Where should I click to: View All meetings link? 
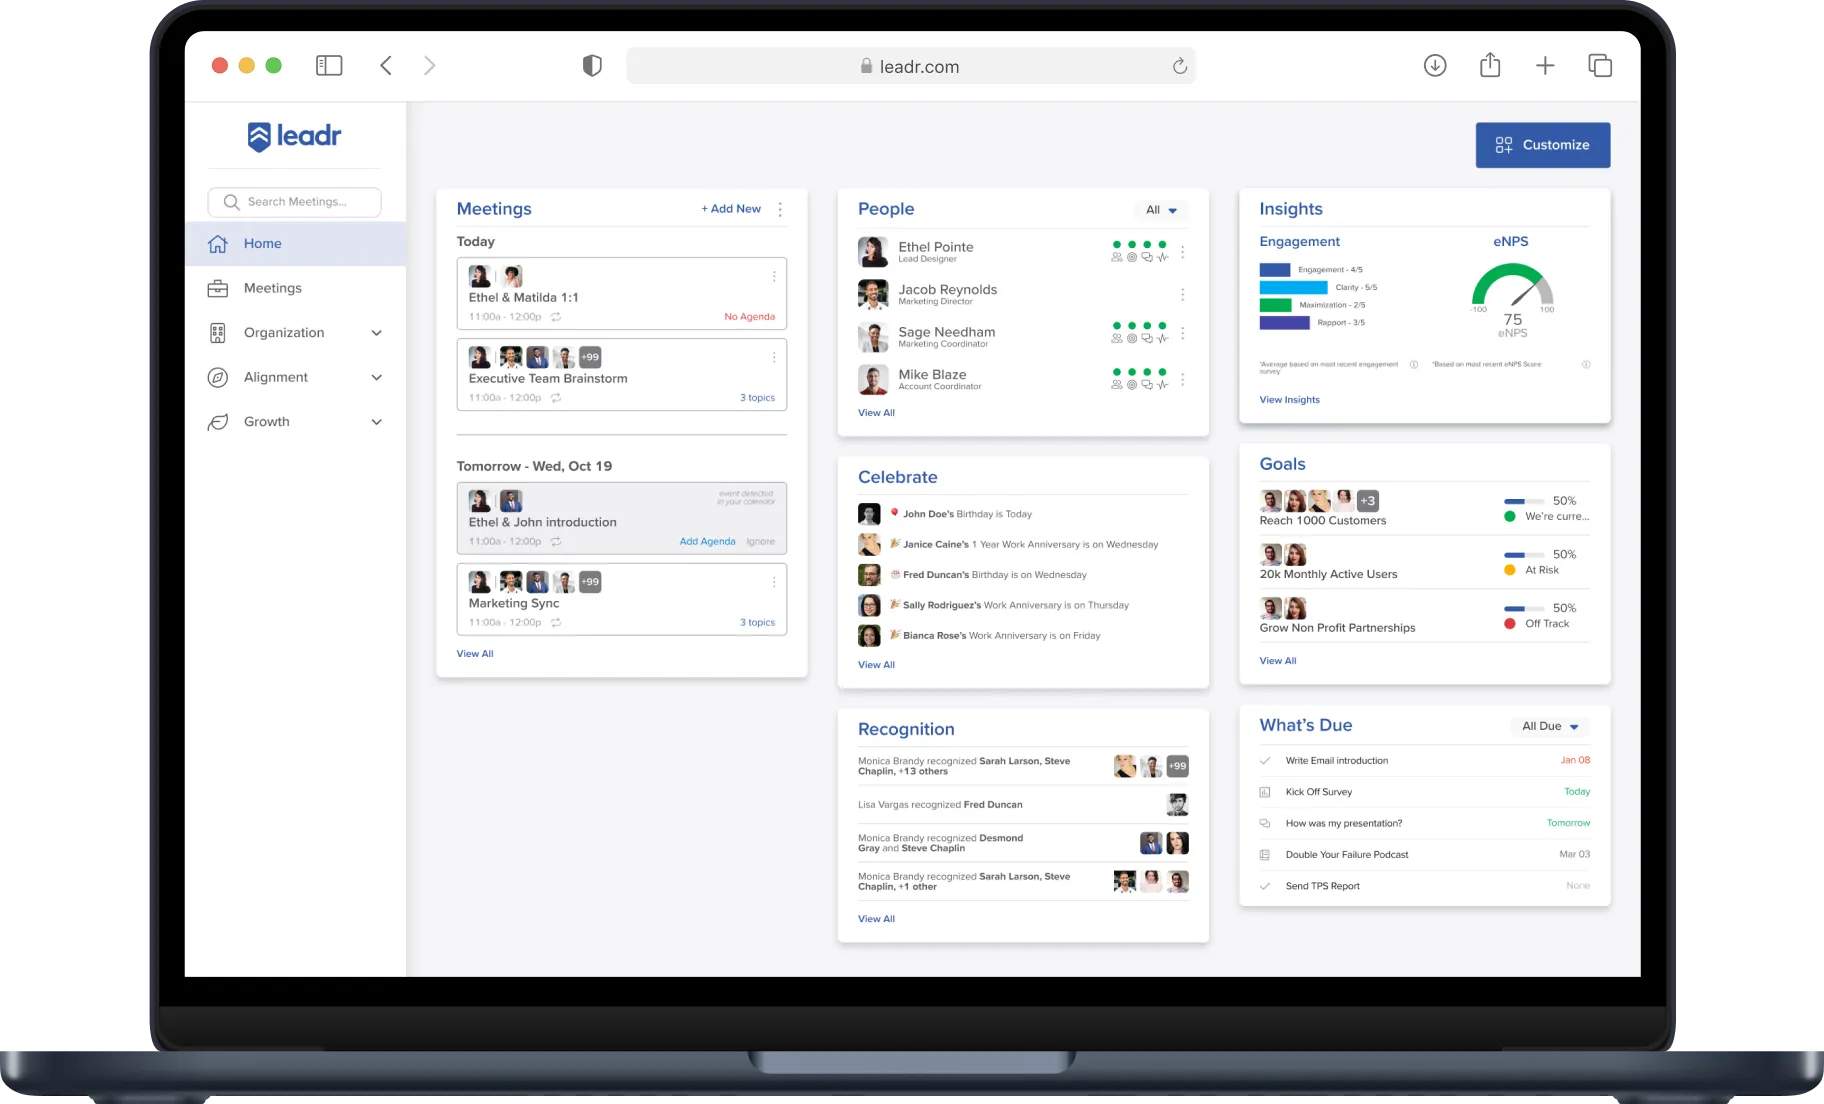475,654
